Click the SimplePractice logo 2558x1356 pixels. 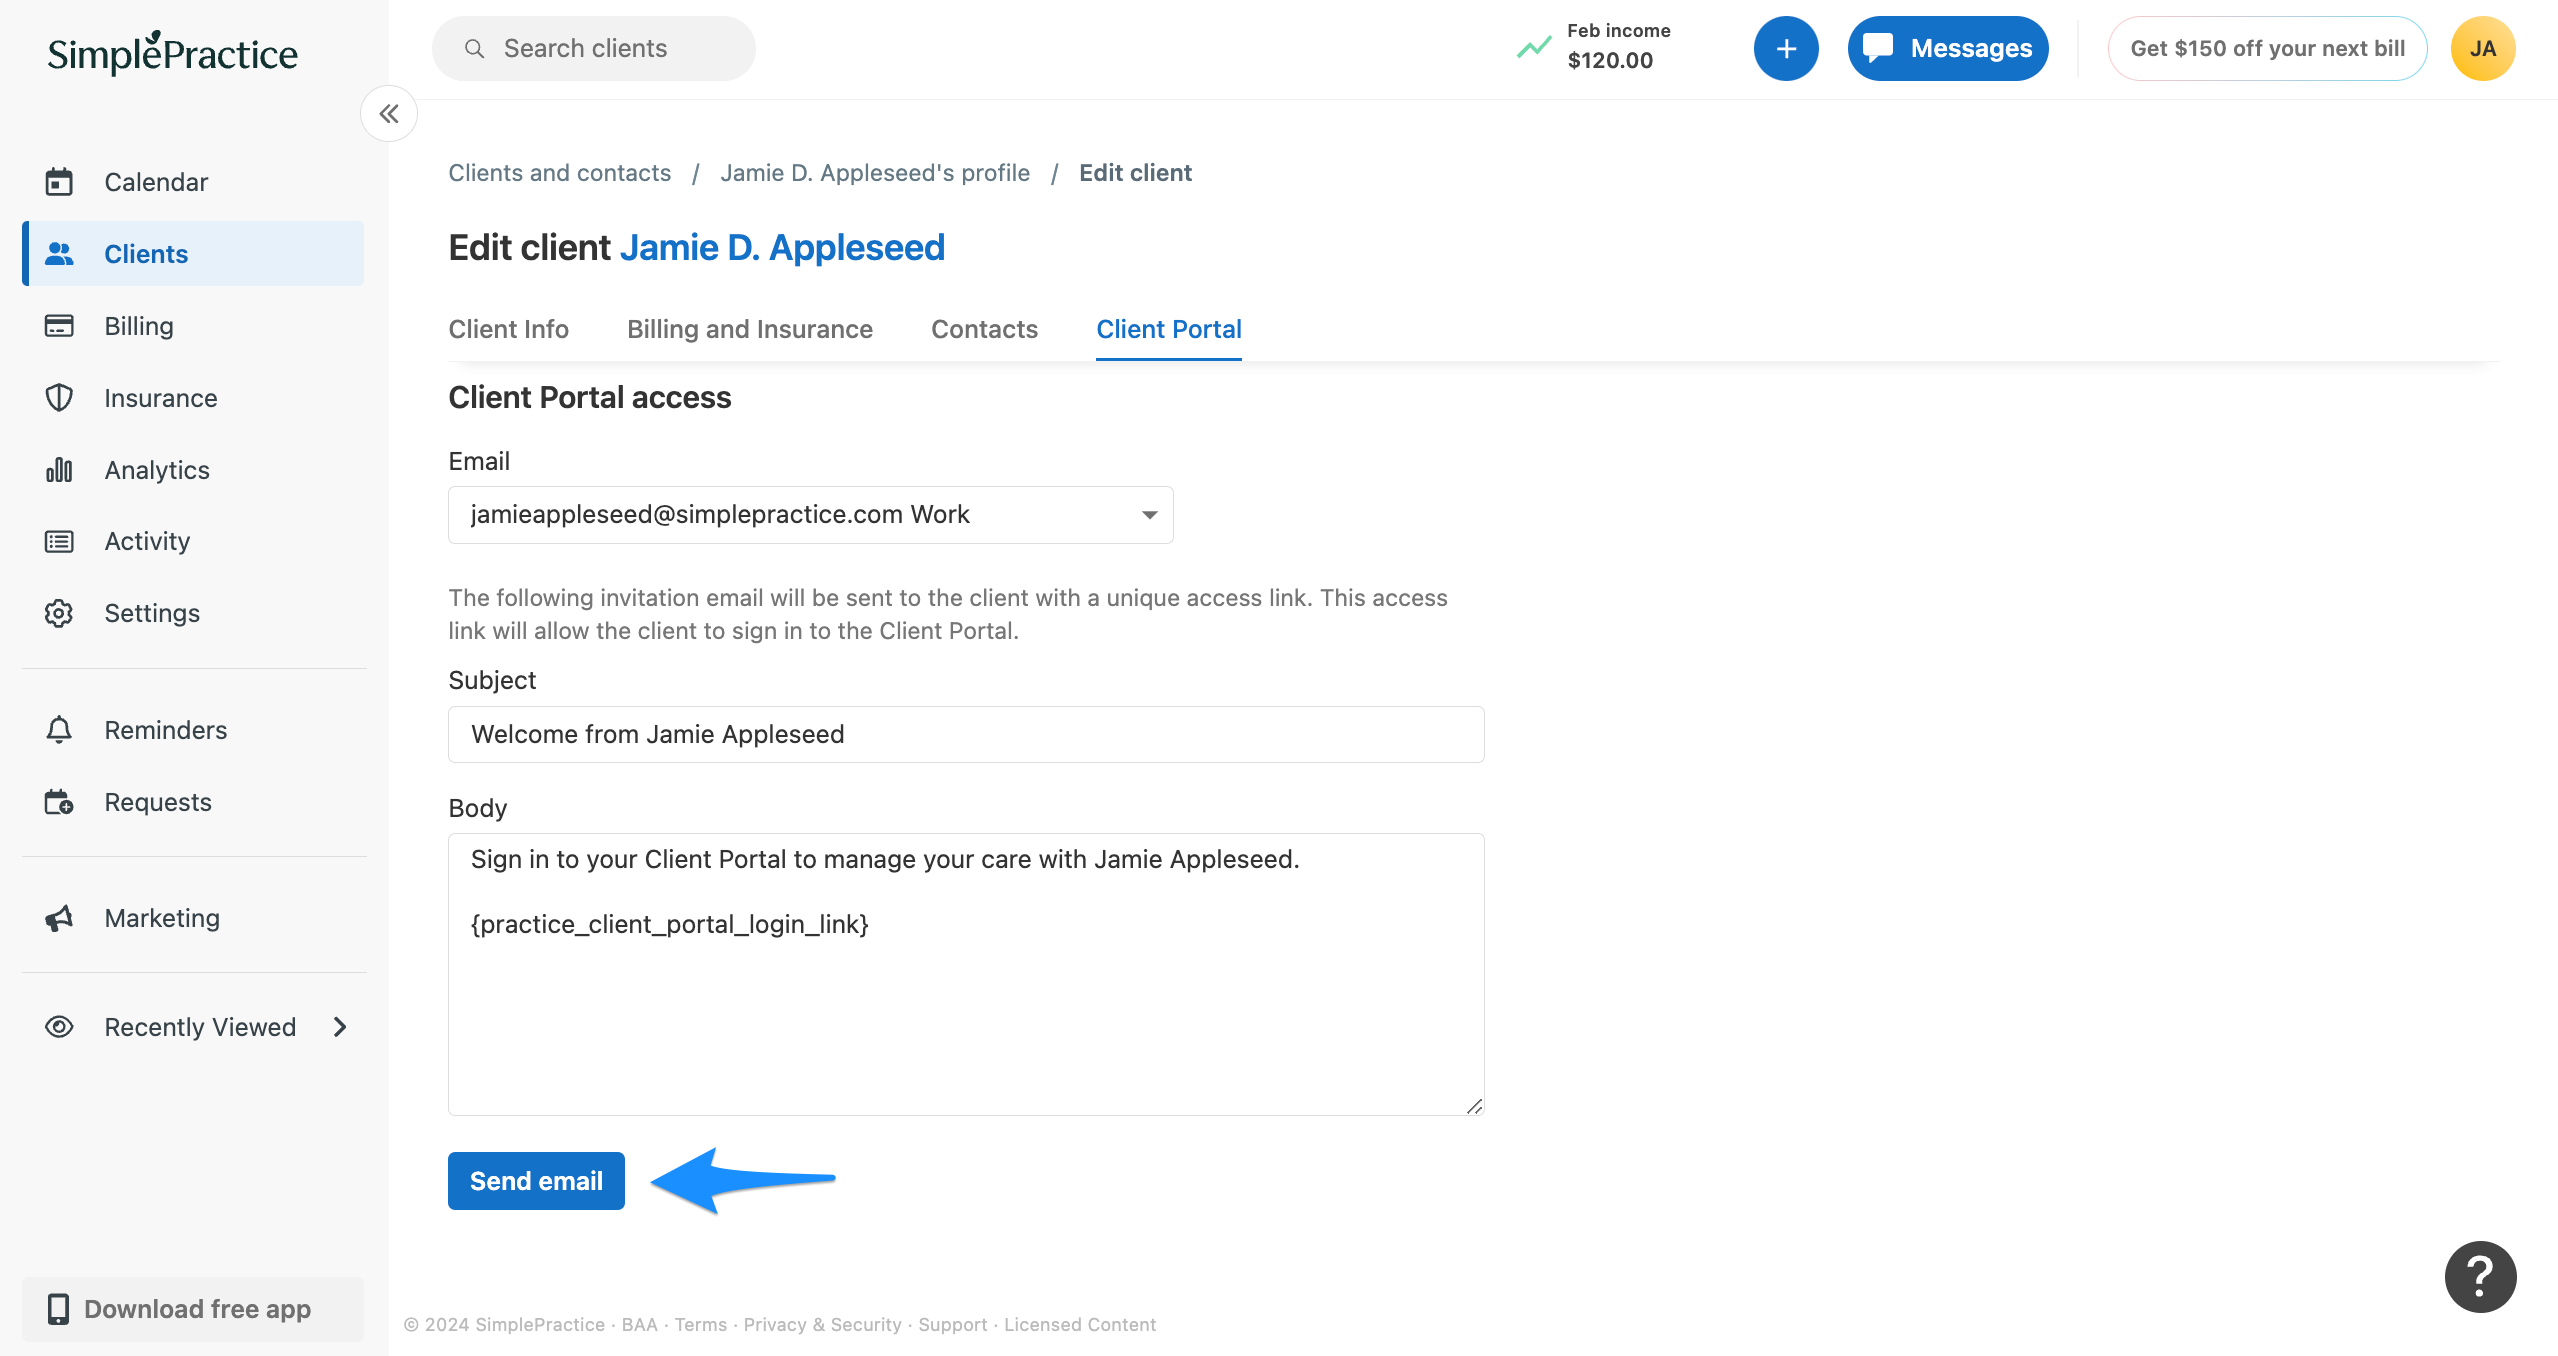coord(173,52)
